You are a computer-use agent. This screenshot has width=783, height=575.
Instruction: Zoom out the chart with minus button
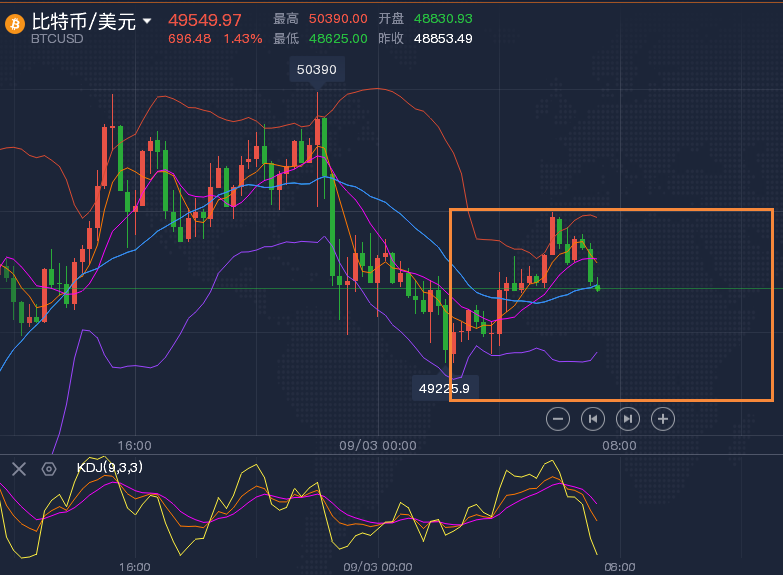point(559,419)
